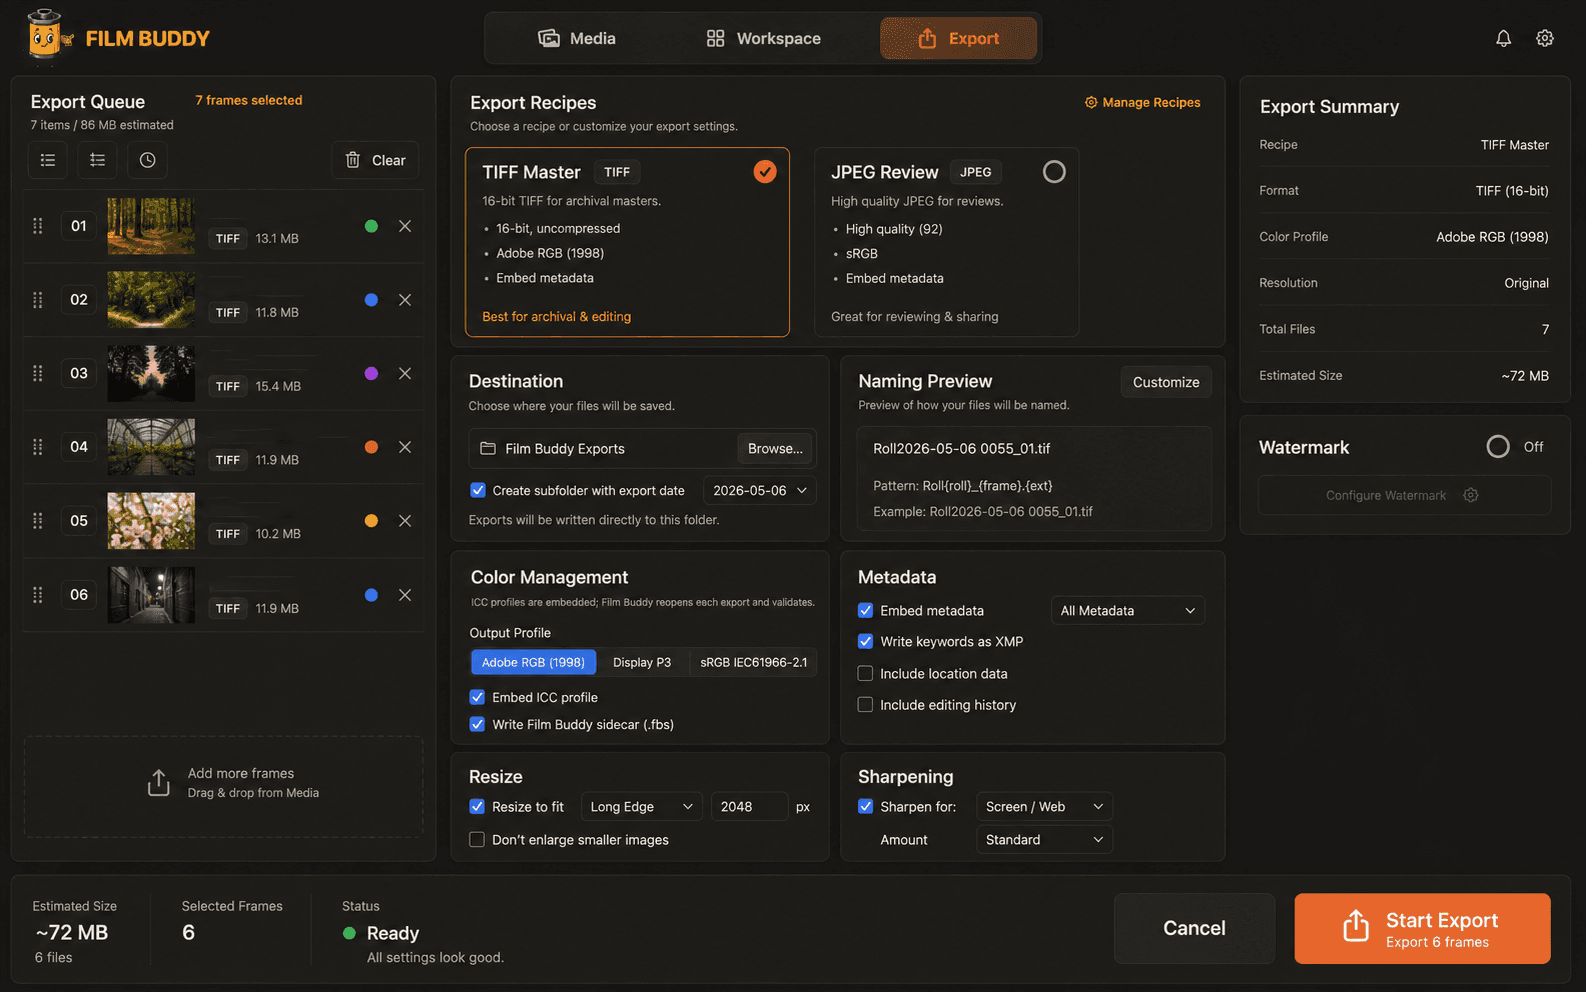
Task: Select the frame 05 blossom thumbnail
Action: coord(151,521)
